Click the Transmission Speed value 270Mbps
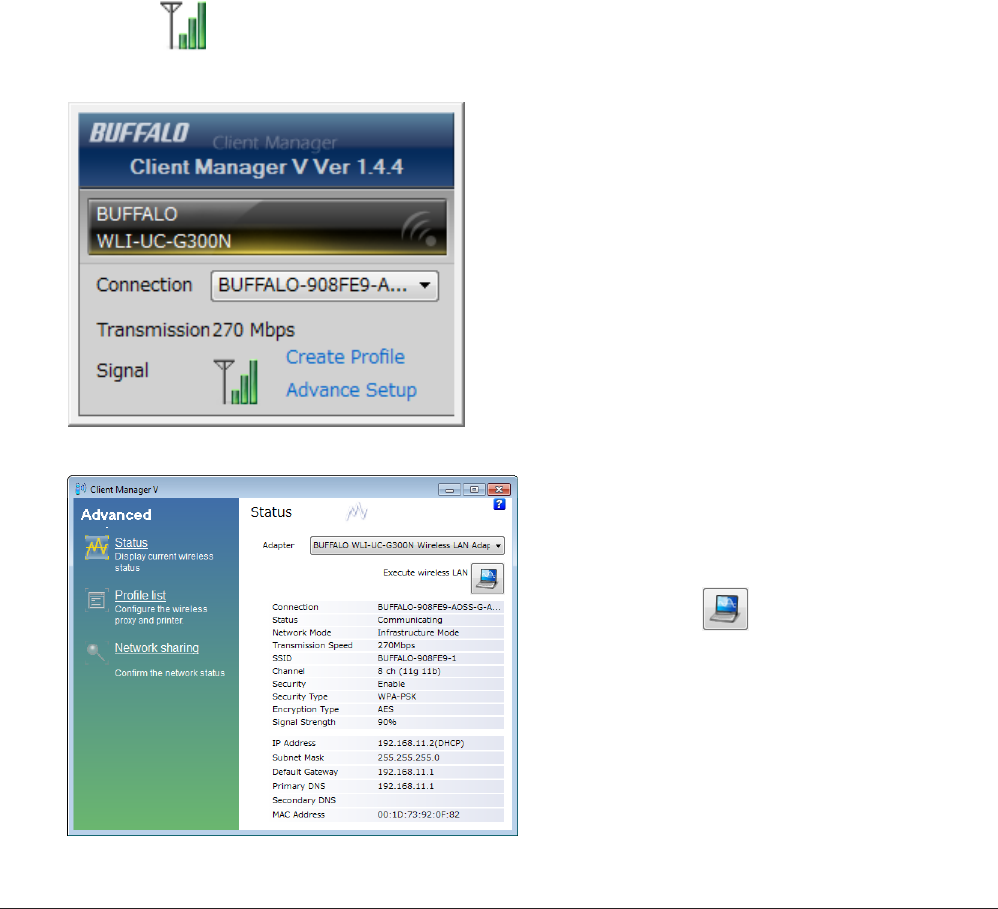The height and width of the screenshot is (909, 998). click(x=396, y=645)
